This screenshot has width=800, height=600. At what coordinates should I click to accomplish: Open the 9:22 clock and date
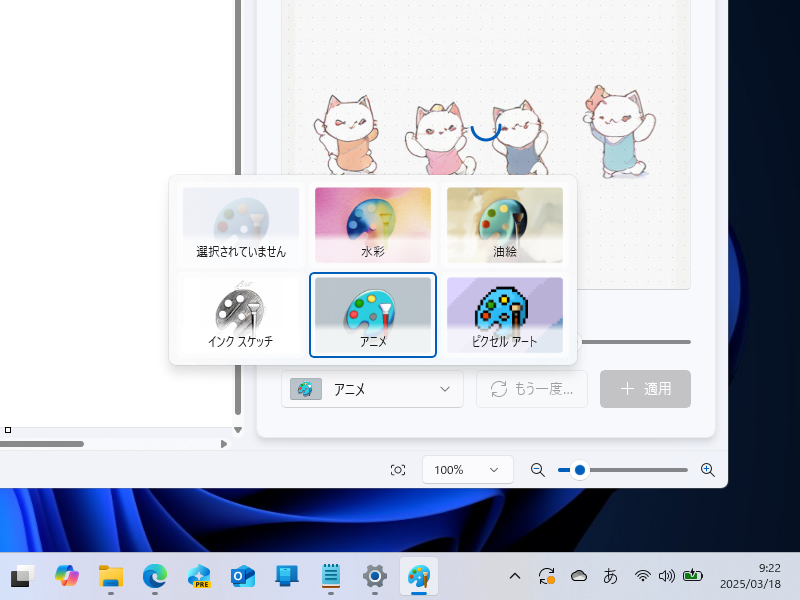pos(750,576)
